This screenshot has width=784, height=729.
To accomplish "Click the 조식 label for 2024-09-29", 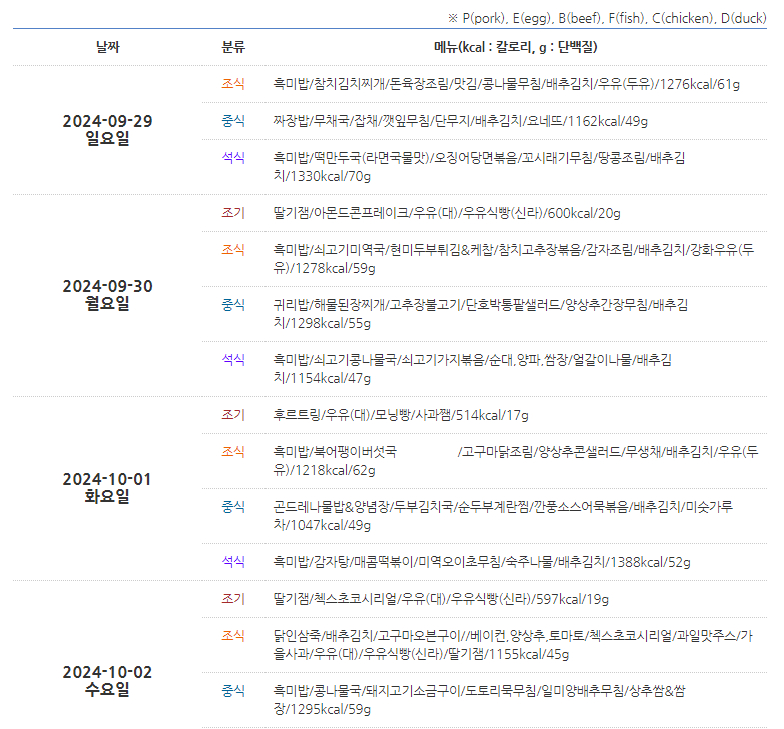I will tap(233, 84).
